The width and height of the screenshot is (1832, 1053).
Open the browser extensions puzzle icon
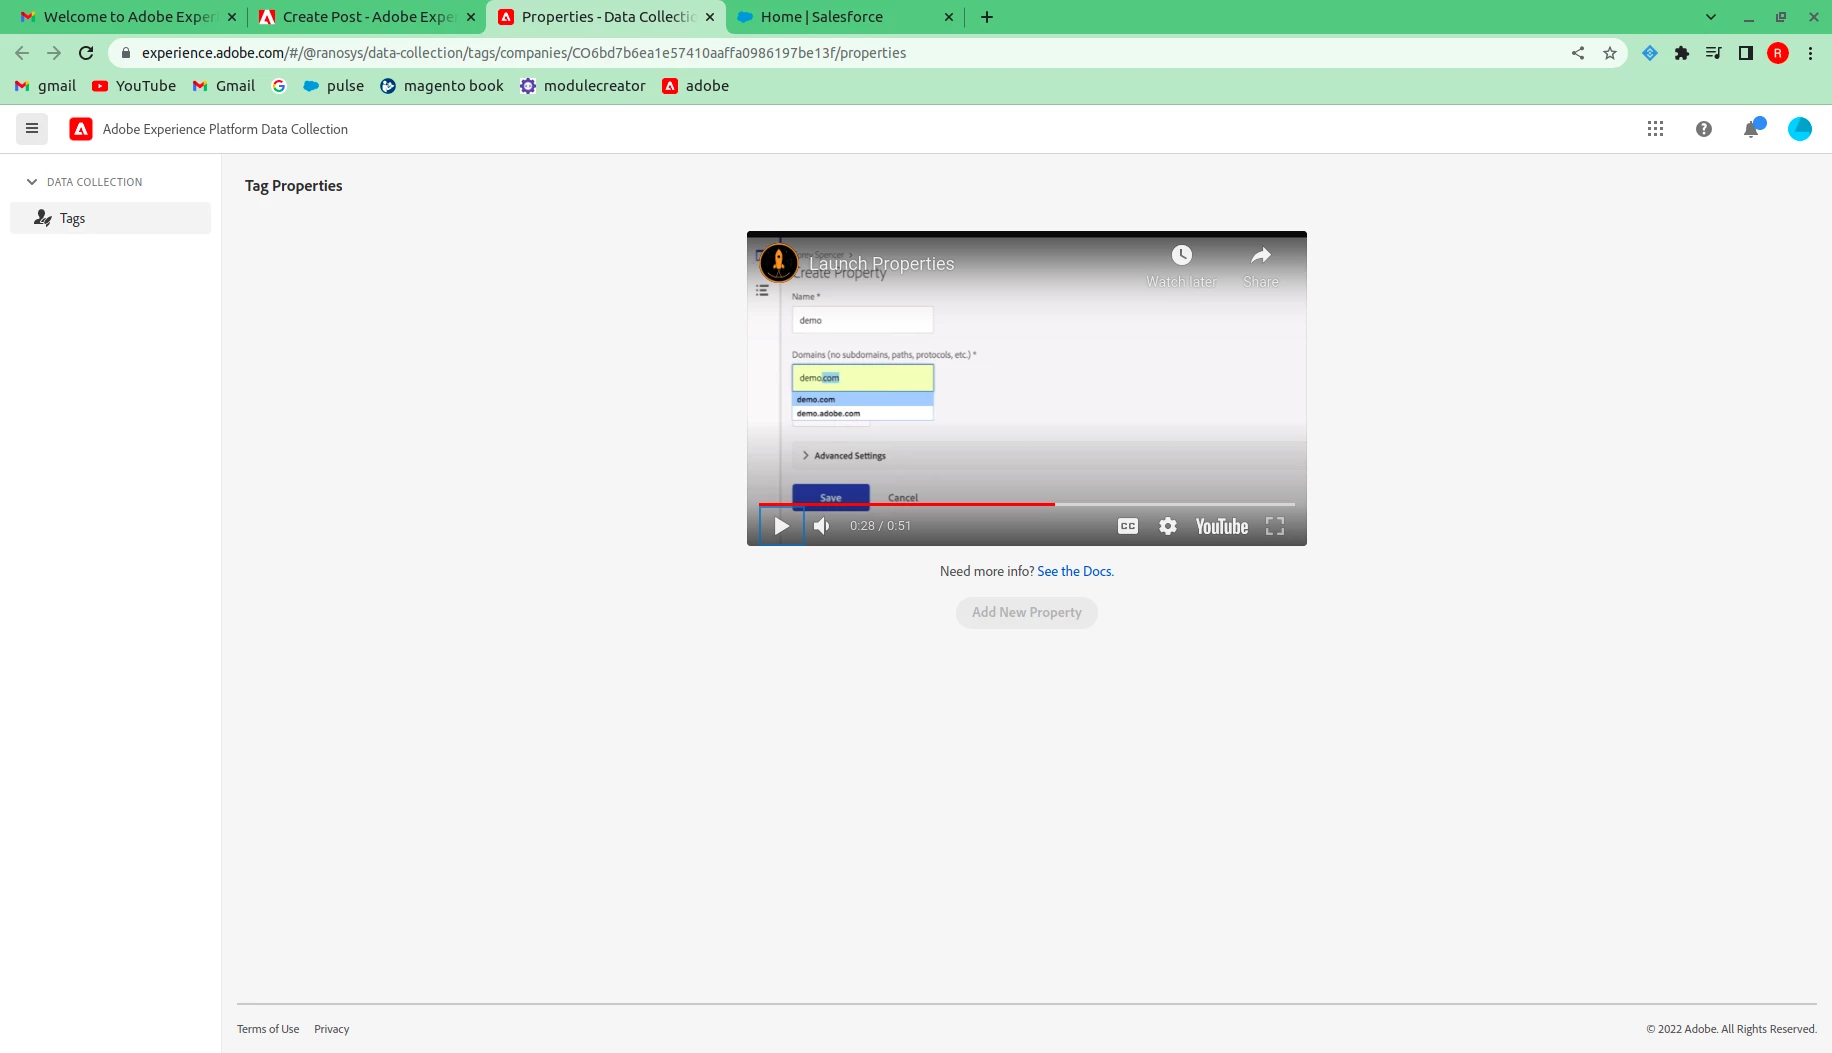[1682, 53]
